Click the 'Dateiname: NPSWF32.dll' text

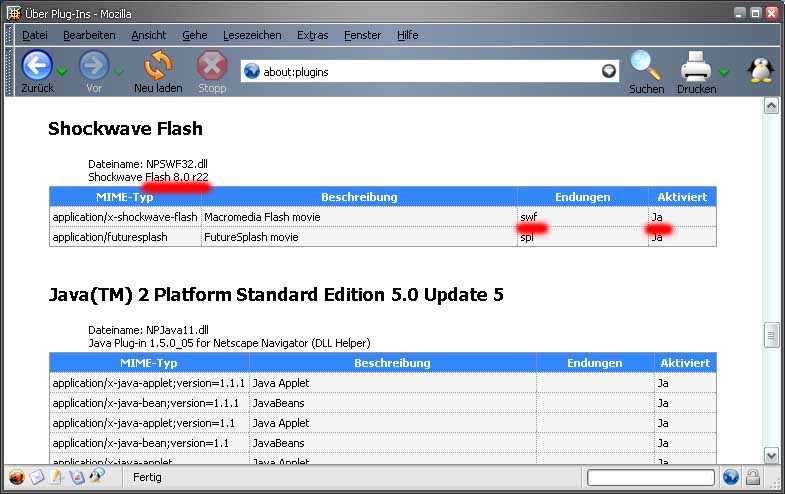[x=148, y=164]
